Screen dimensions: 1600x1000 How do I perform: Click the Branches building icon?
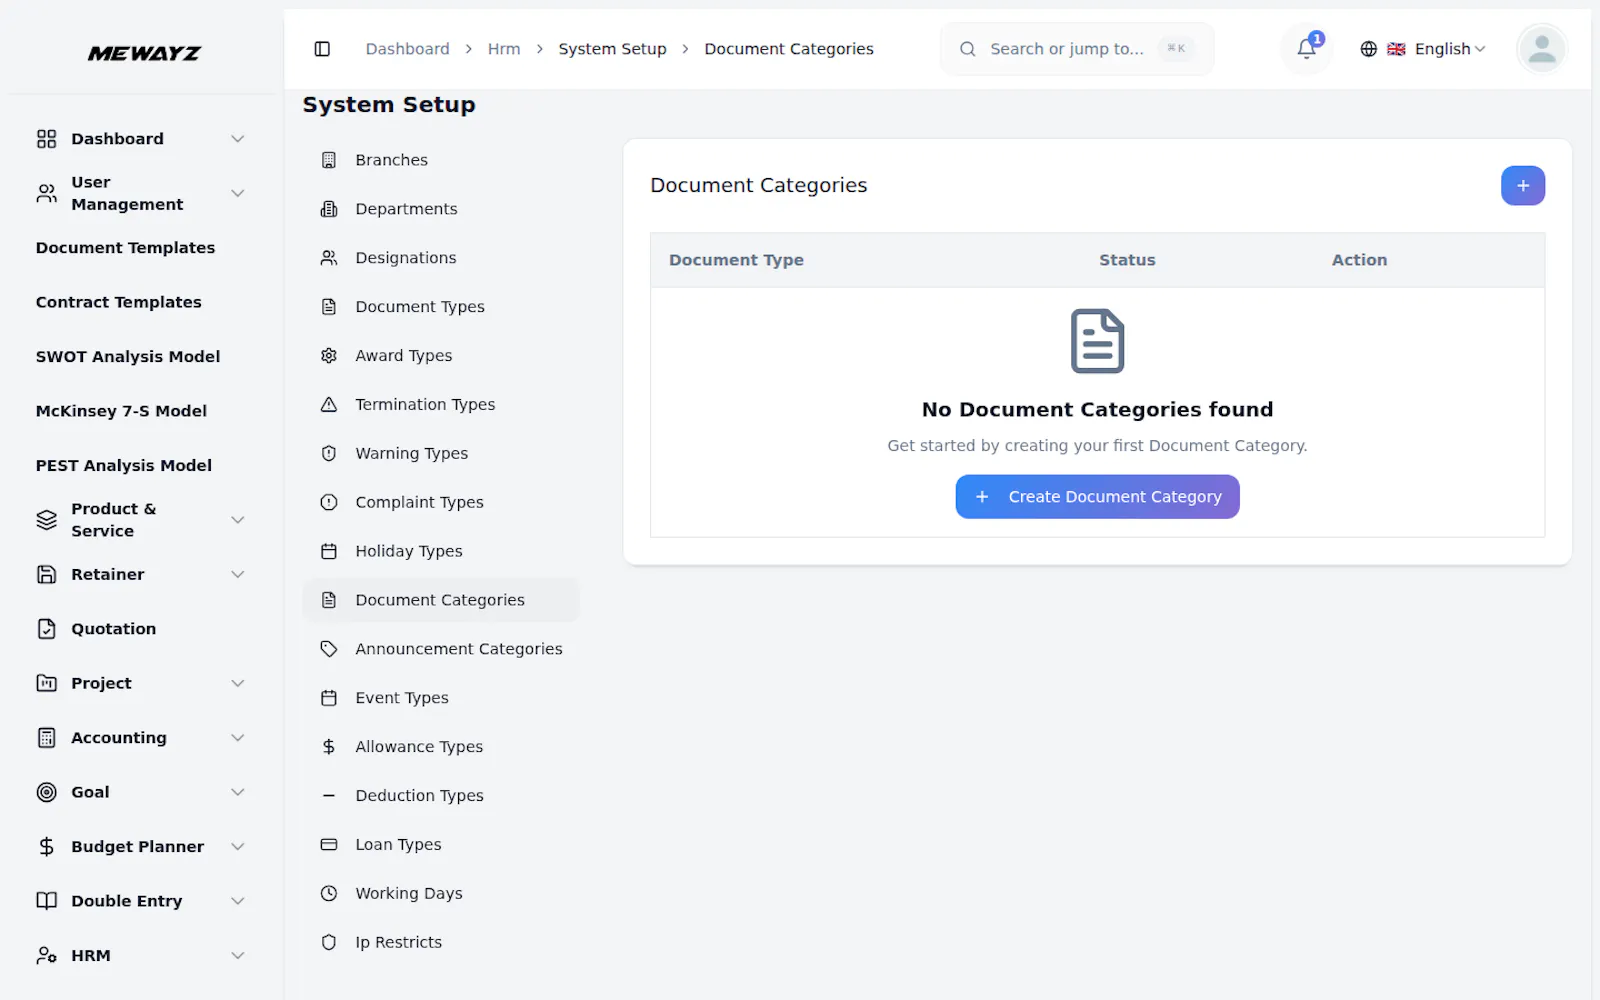click(329, 160)
